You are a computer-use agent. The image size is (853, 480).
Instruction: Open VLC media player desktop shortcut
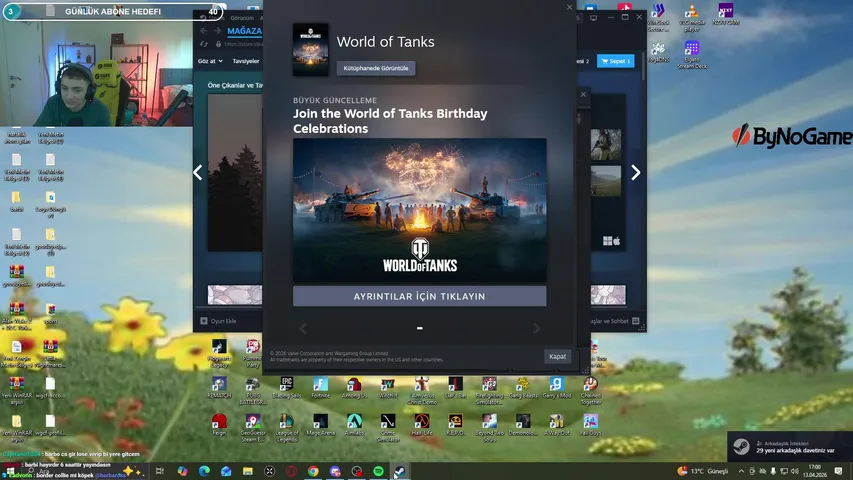pyautogui.click(x=691, y=17)
